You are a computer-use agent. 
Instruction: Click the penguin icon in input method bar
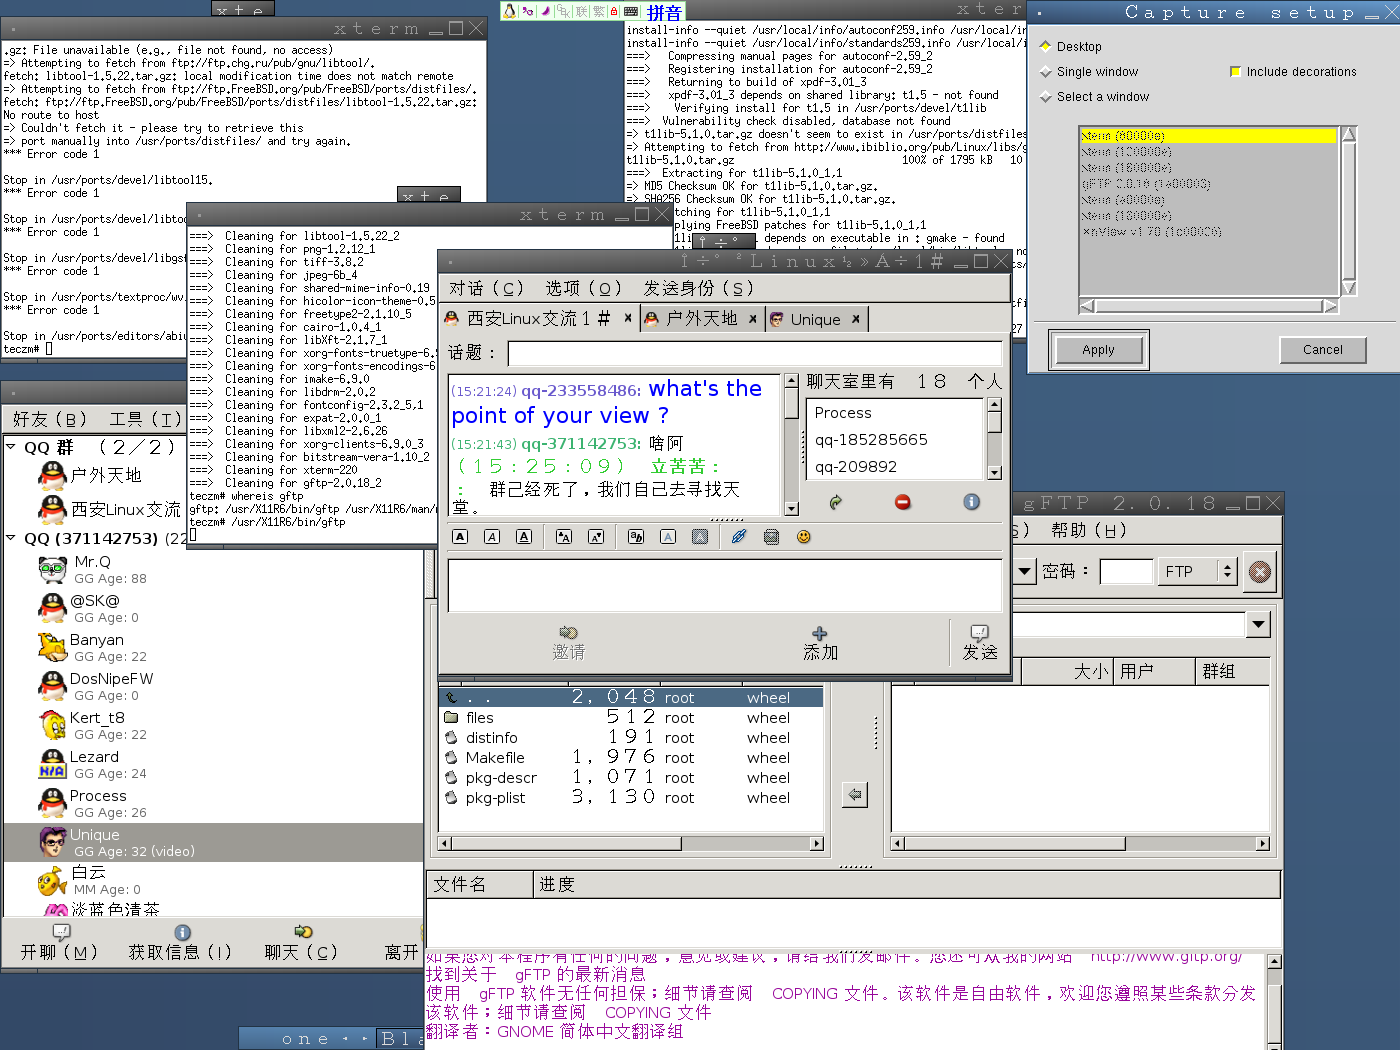coord(511,11)
